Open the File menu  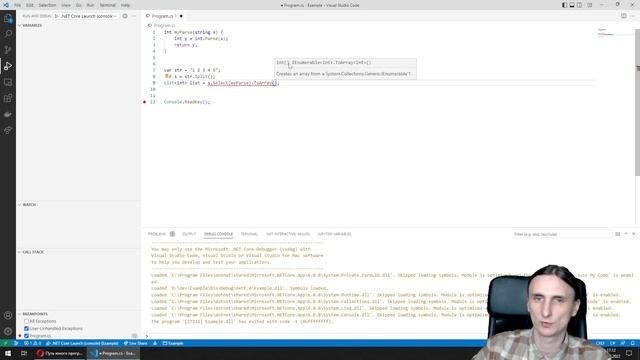click(x=18, y=5)
